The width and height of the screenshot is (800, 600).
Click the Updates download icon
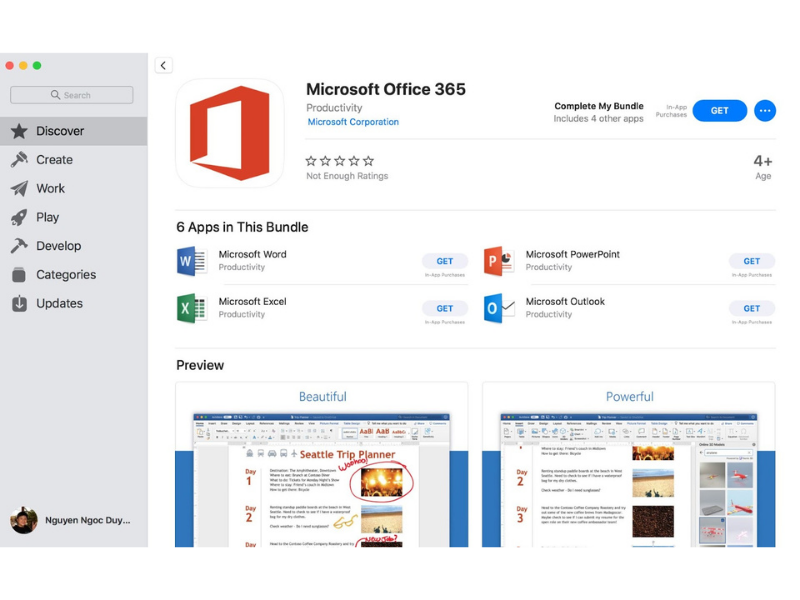(x=19, y=303)
